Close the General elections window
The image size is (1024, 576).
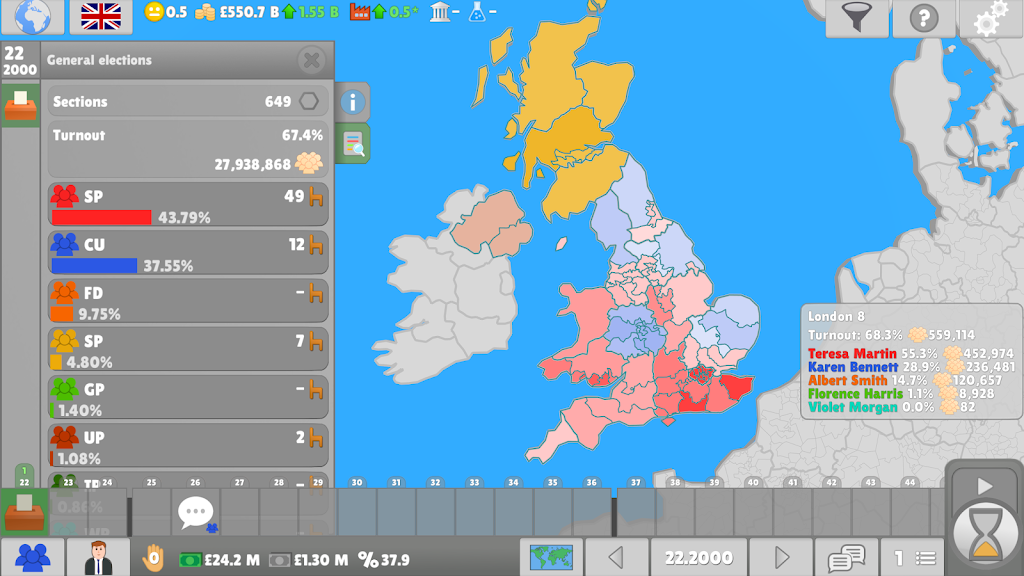click(x=311, y=60)
